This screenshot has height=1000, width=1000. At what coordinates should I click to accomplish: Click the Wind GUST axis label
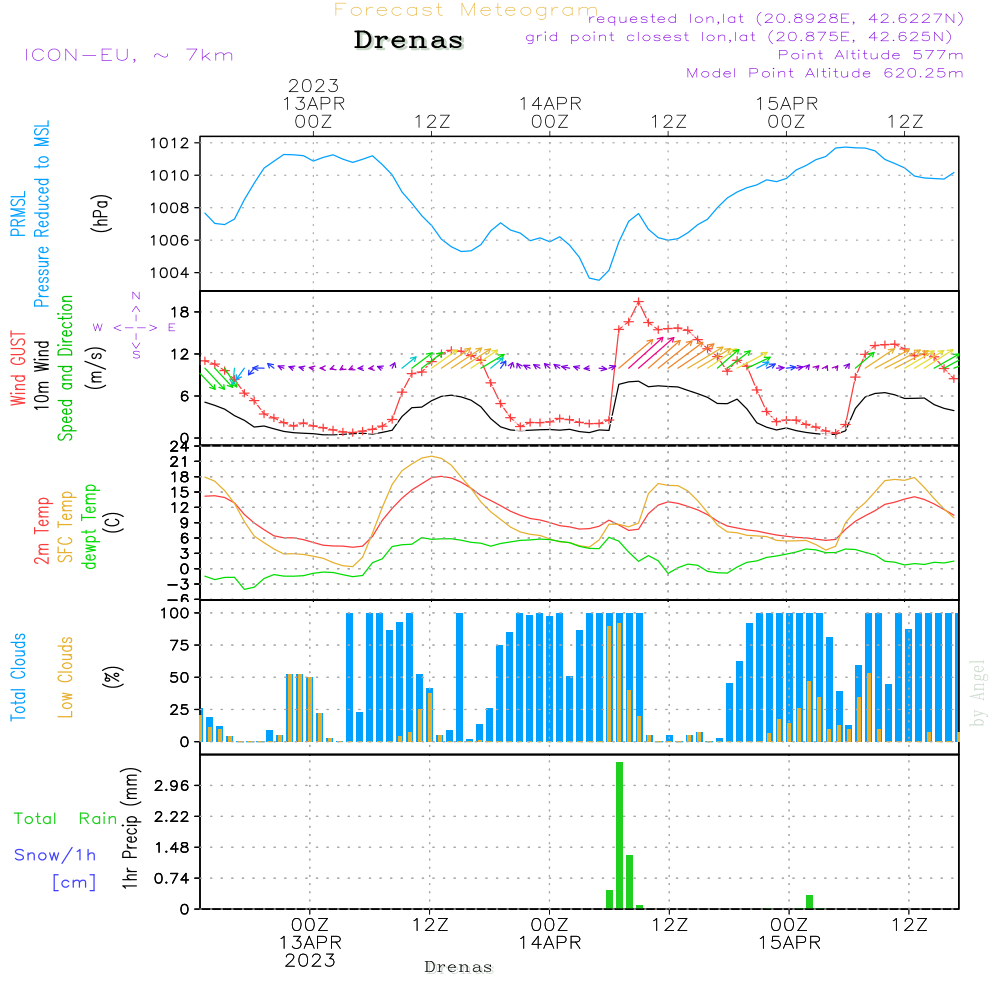(x=18, y=366)
